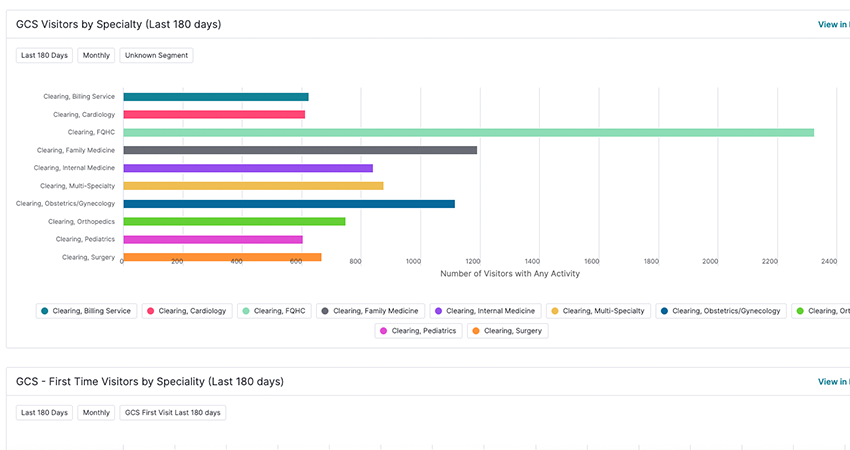Select the gray Clearing, Family Medicine bar

(x=300, y=150)
